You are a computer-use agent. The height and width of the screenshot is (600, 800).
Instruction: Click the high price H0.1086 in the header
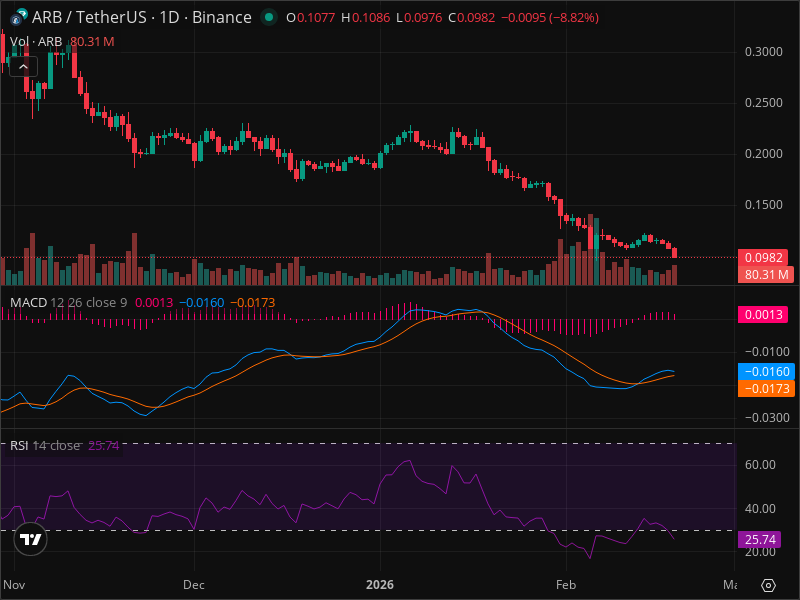(365, 18)
